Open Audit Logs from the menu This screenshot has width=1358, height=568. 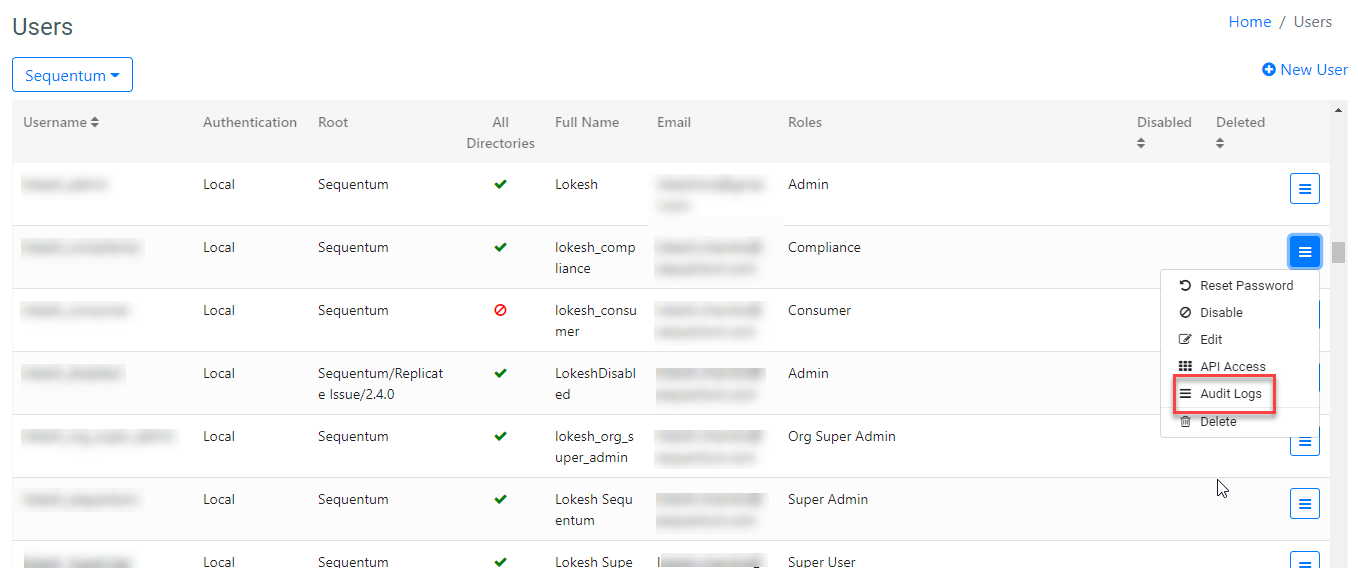click(1230, 394)
